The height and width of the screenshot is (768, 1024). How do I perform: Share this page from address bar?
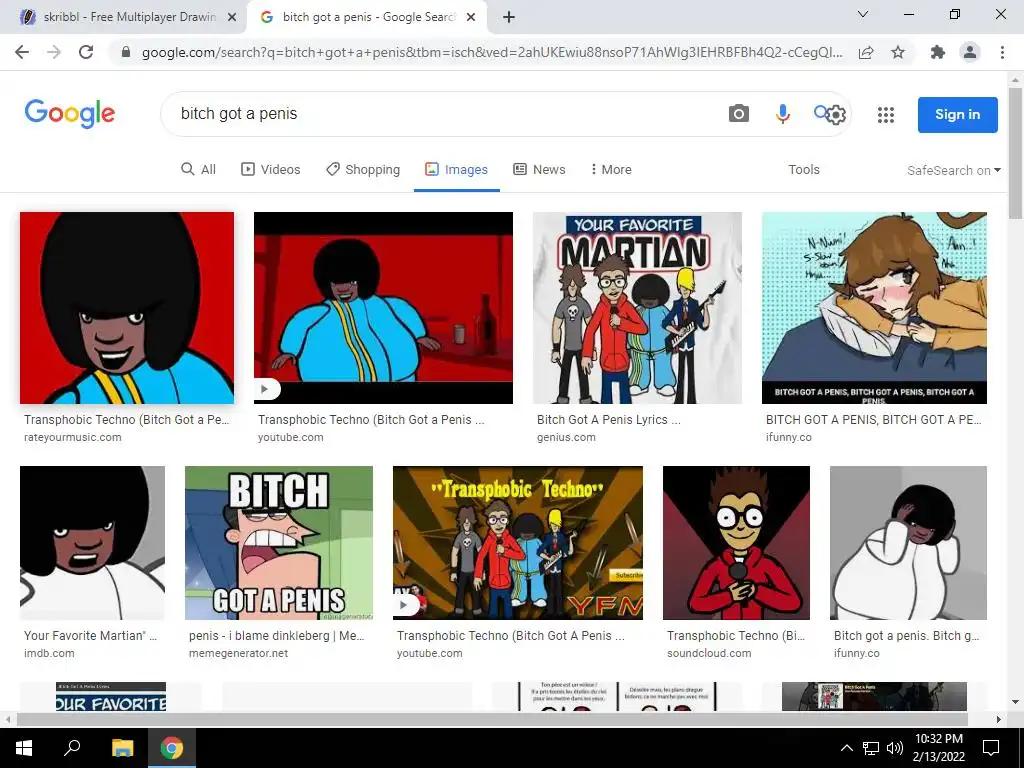866,52
